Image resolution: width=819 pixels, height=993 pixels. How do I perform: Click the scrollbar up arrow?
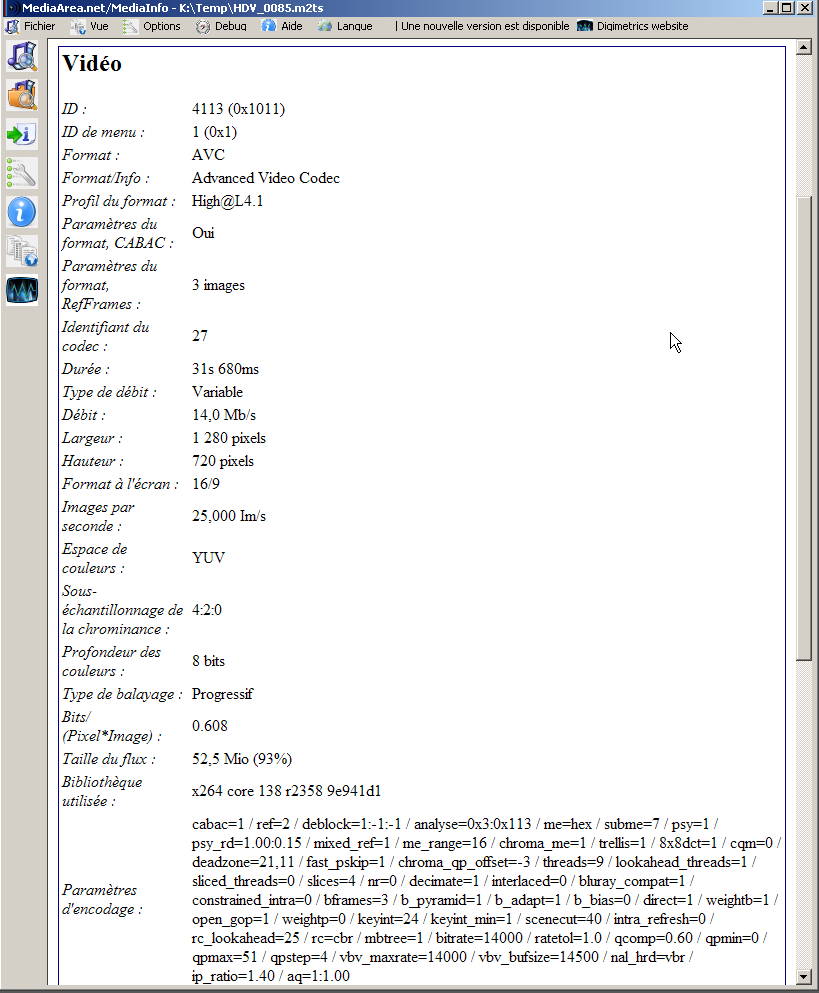804,47
